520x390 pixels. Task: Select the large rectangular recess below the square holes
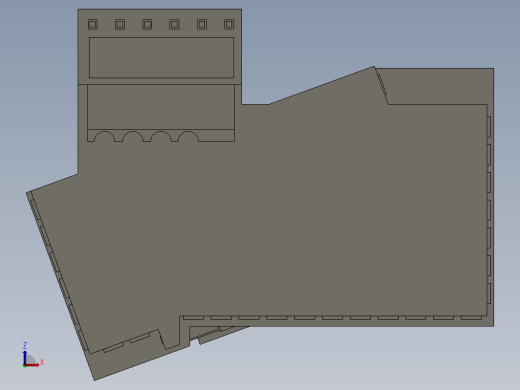pyautogui.click(x=161, y=58)
